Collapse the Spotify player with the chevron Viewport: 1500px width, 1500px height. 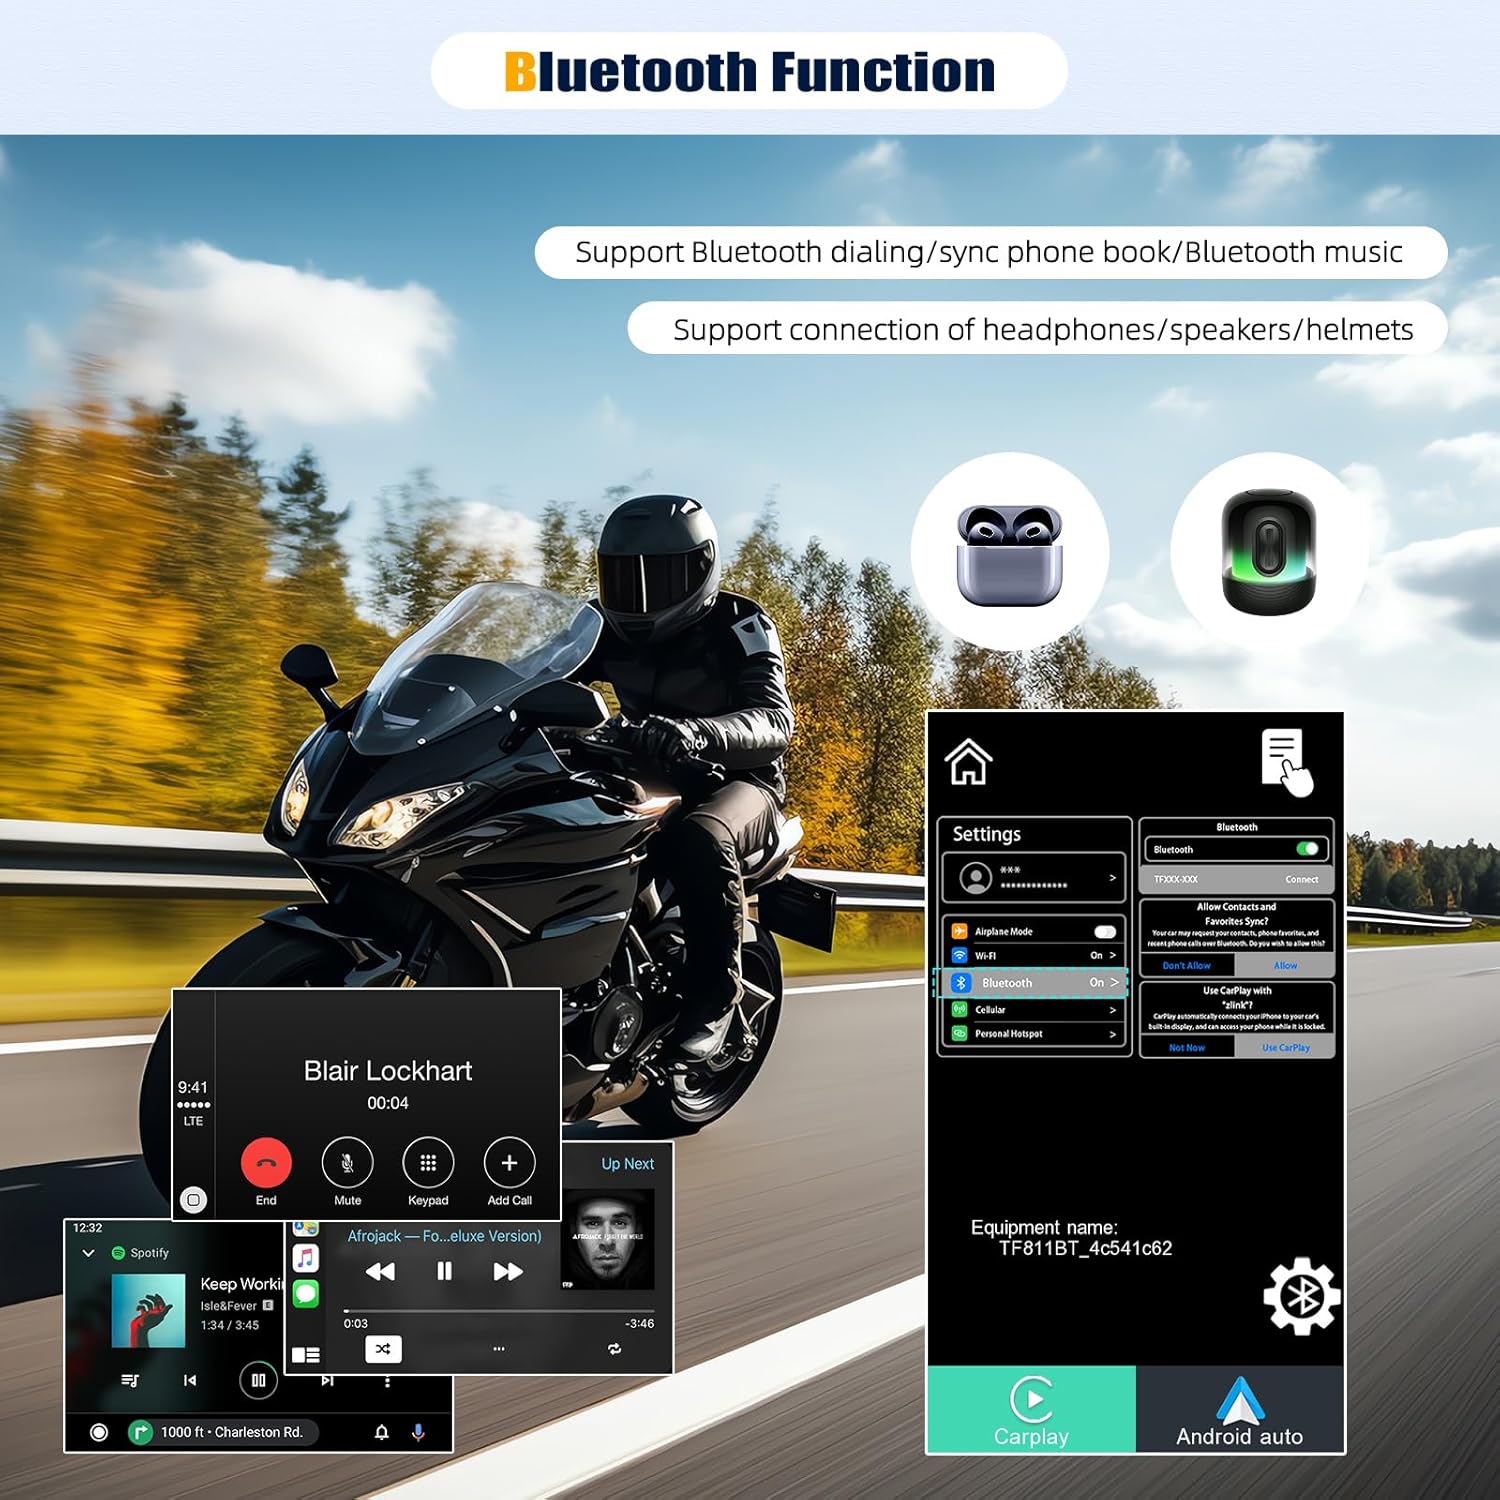point(88,1253)
